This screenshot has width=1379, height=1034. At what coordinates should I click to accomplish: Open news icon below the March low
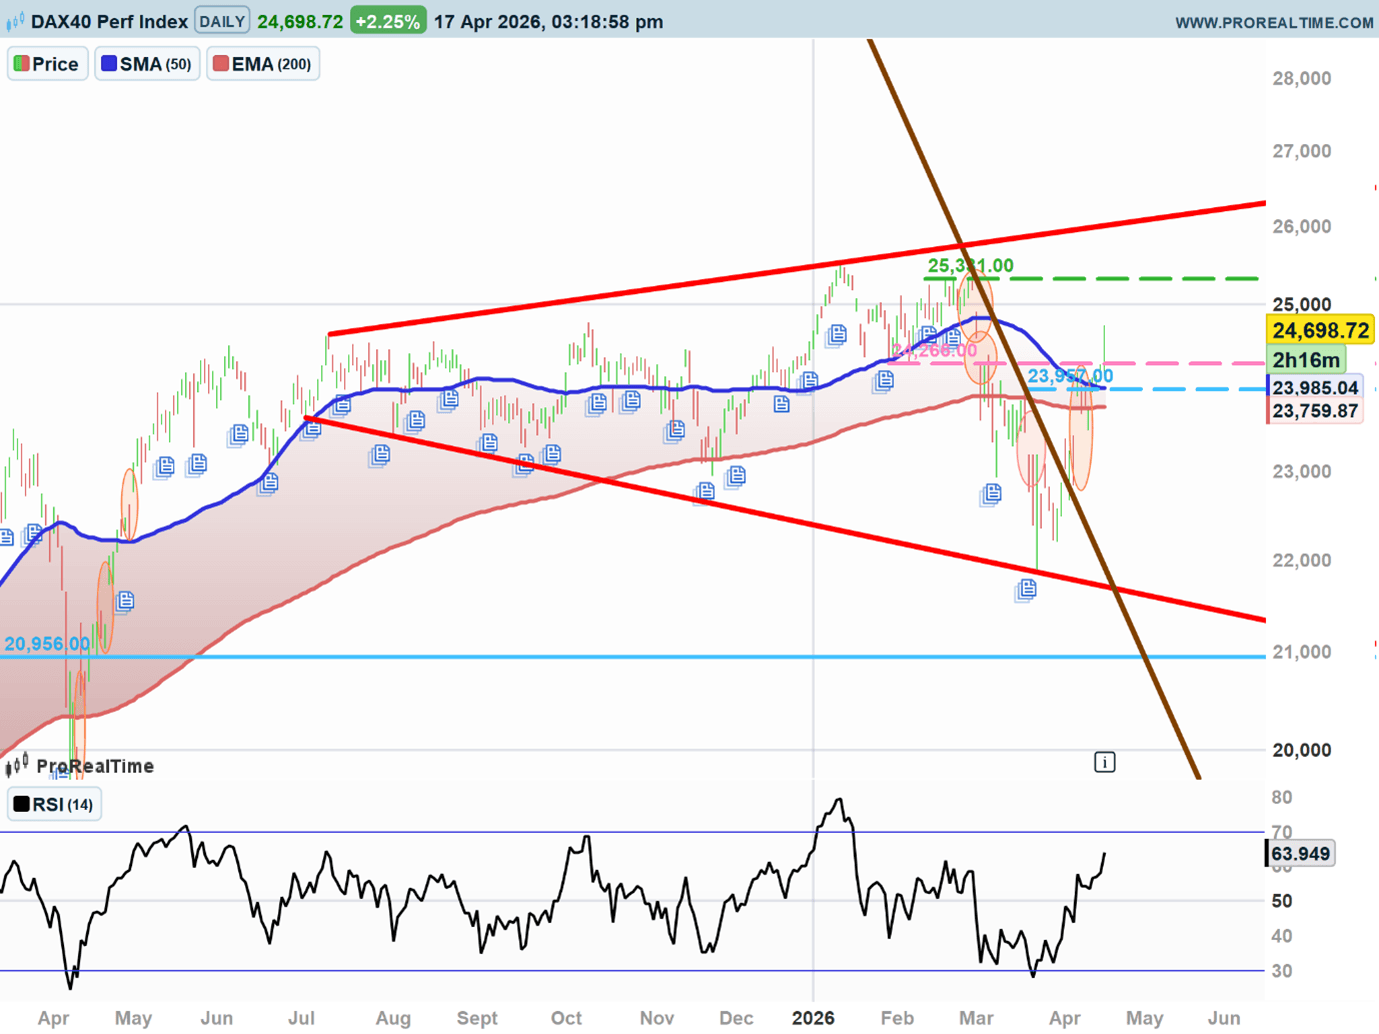click(1026, 590)
